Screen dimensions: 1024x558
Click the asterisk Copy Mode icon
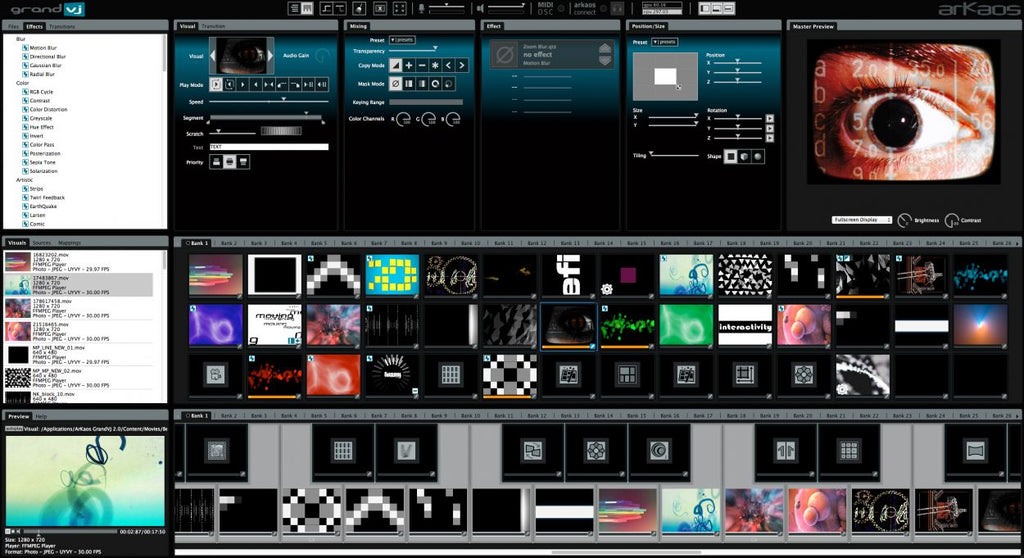[x=435, y=65]
